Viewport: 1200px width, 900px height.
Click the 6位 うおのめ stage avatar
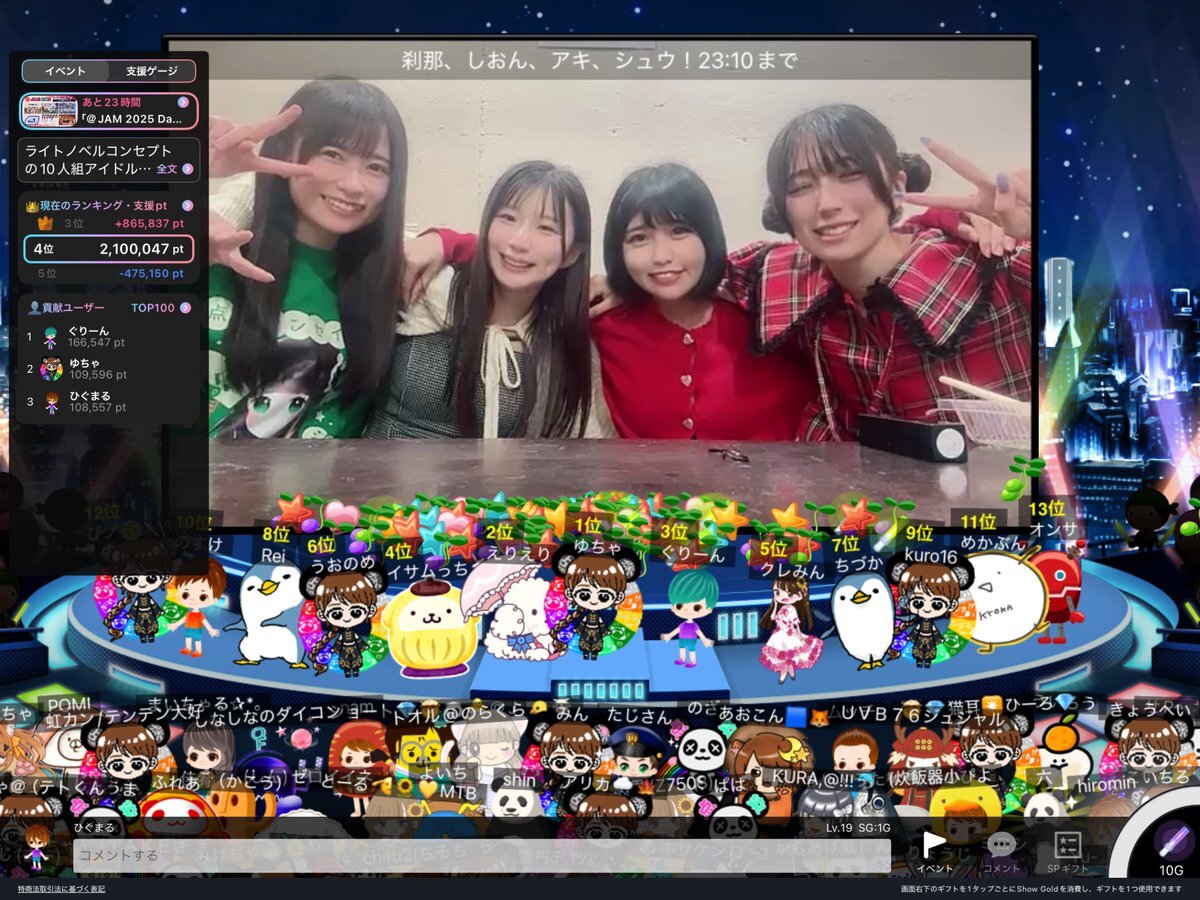coord(344,620)
